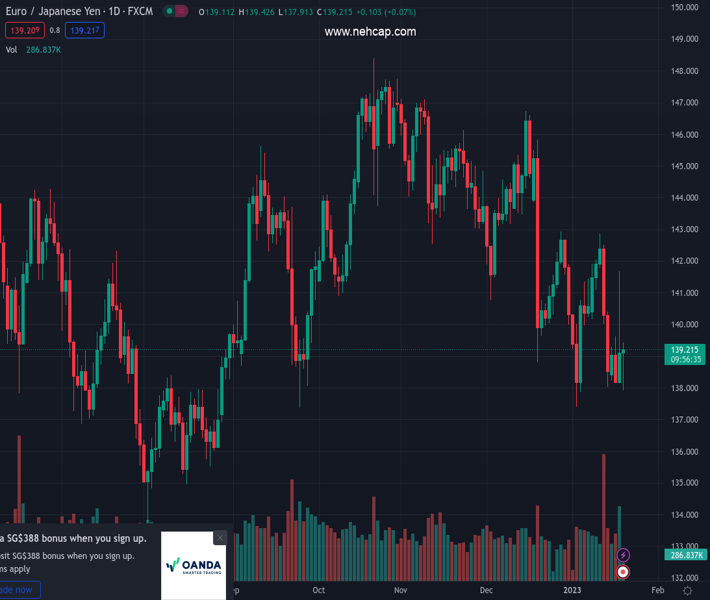710x600 pixels.
Task: Click the OANDA logo thumbnail
Action: coord(193,567)
